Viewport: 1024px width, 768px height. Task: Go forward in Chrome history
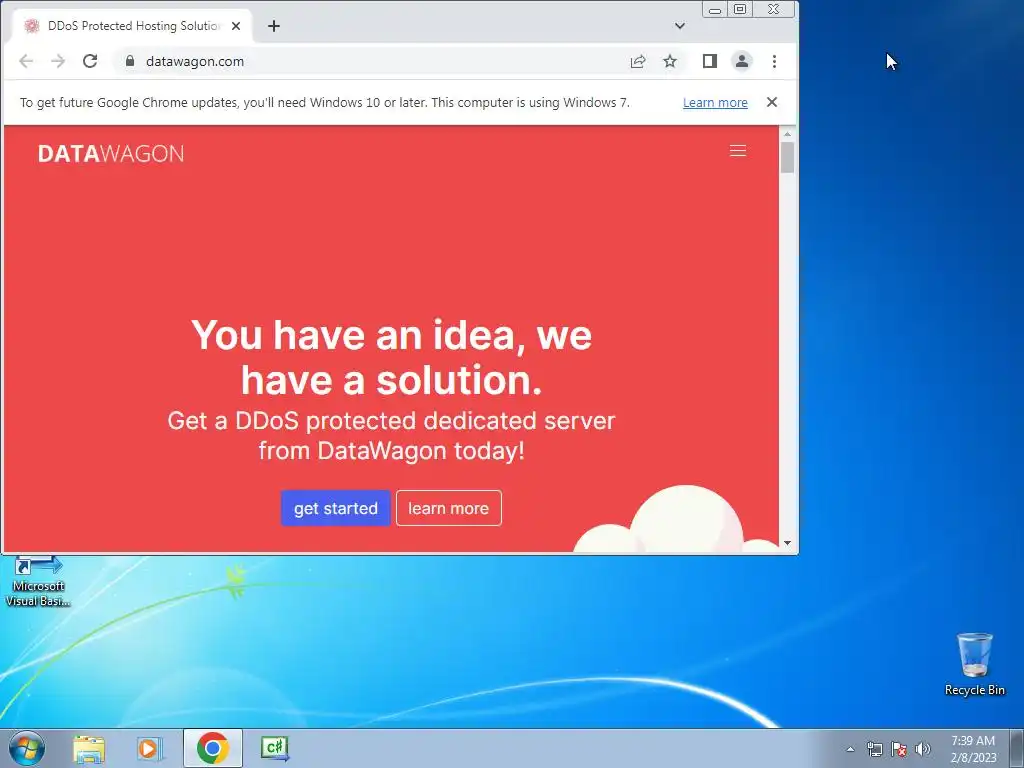tap(58, 61)
